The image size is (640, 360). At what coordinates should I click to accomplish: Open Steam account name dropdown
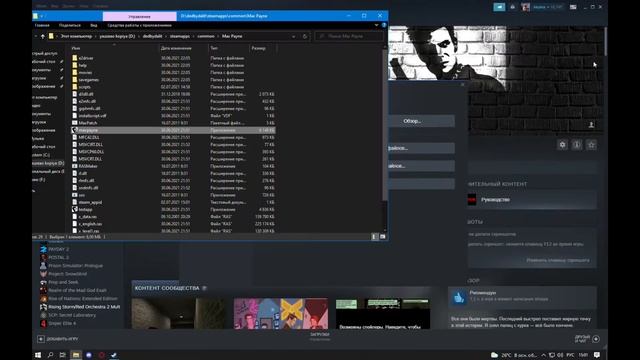(548, 7)
